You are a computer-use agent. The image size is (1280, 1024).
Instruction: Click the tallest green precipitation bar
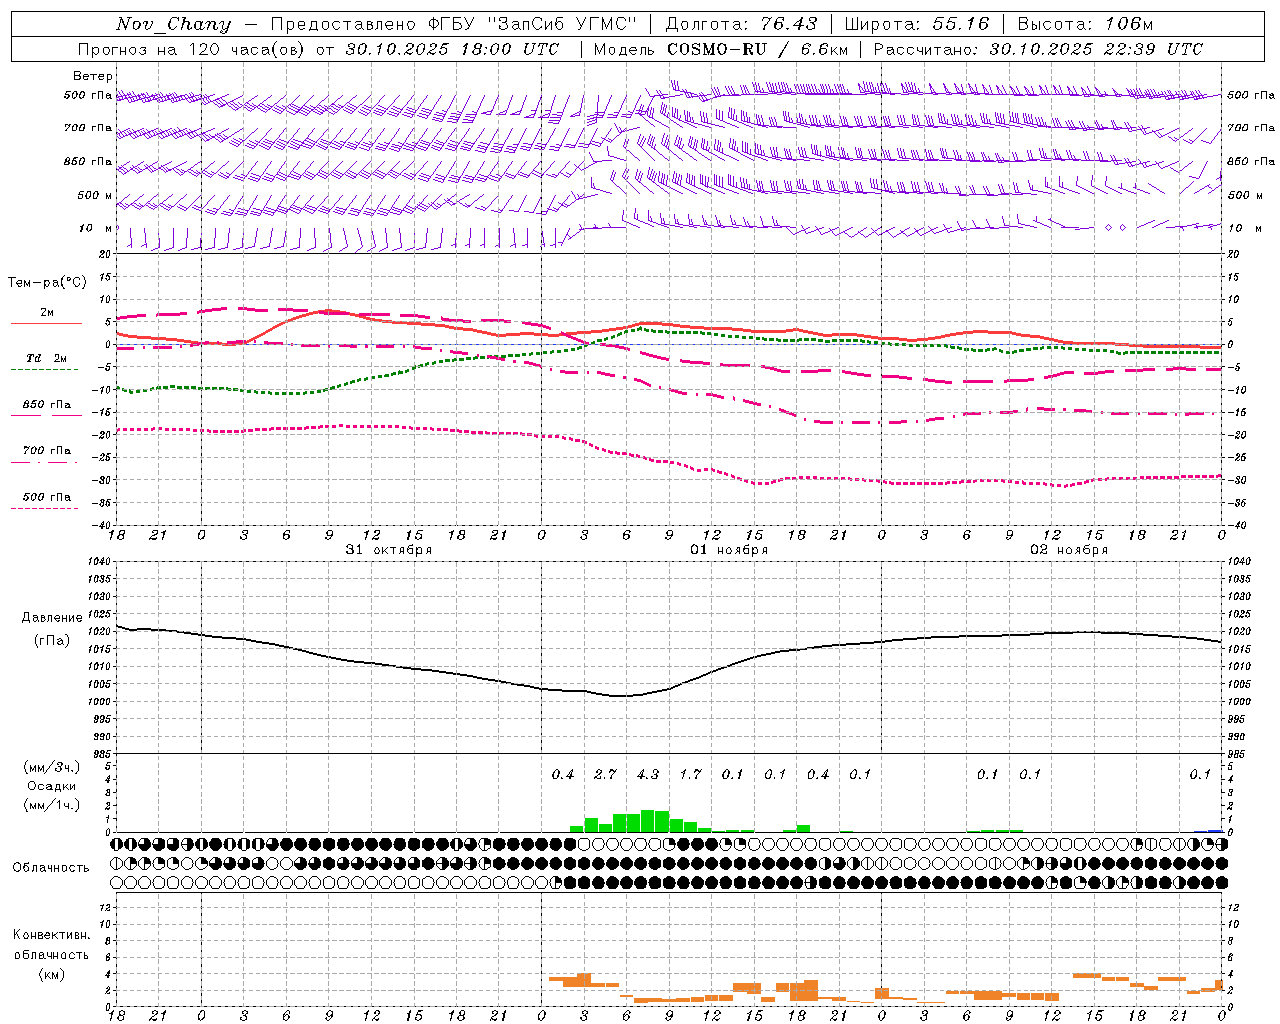tap(648, 821)
